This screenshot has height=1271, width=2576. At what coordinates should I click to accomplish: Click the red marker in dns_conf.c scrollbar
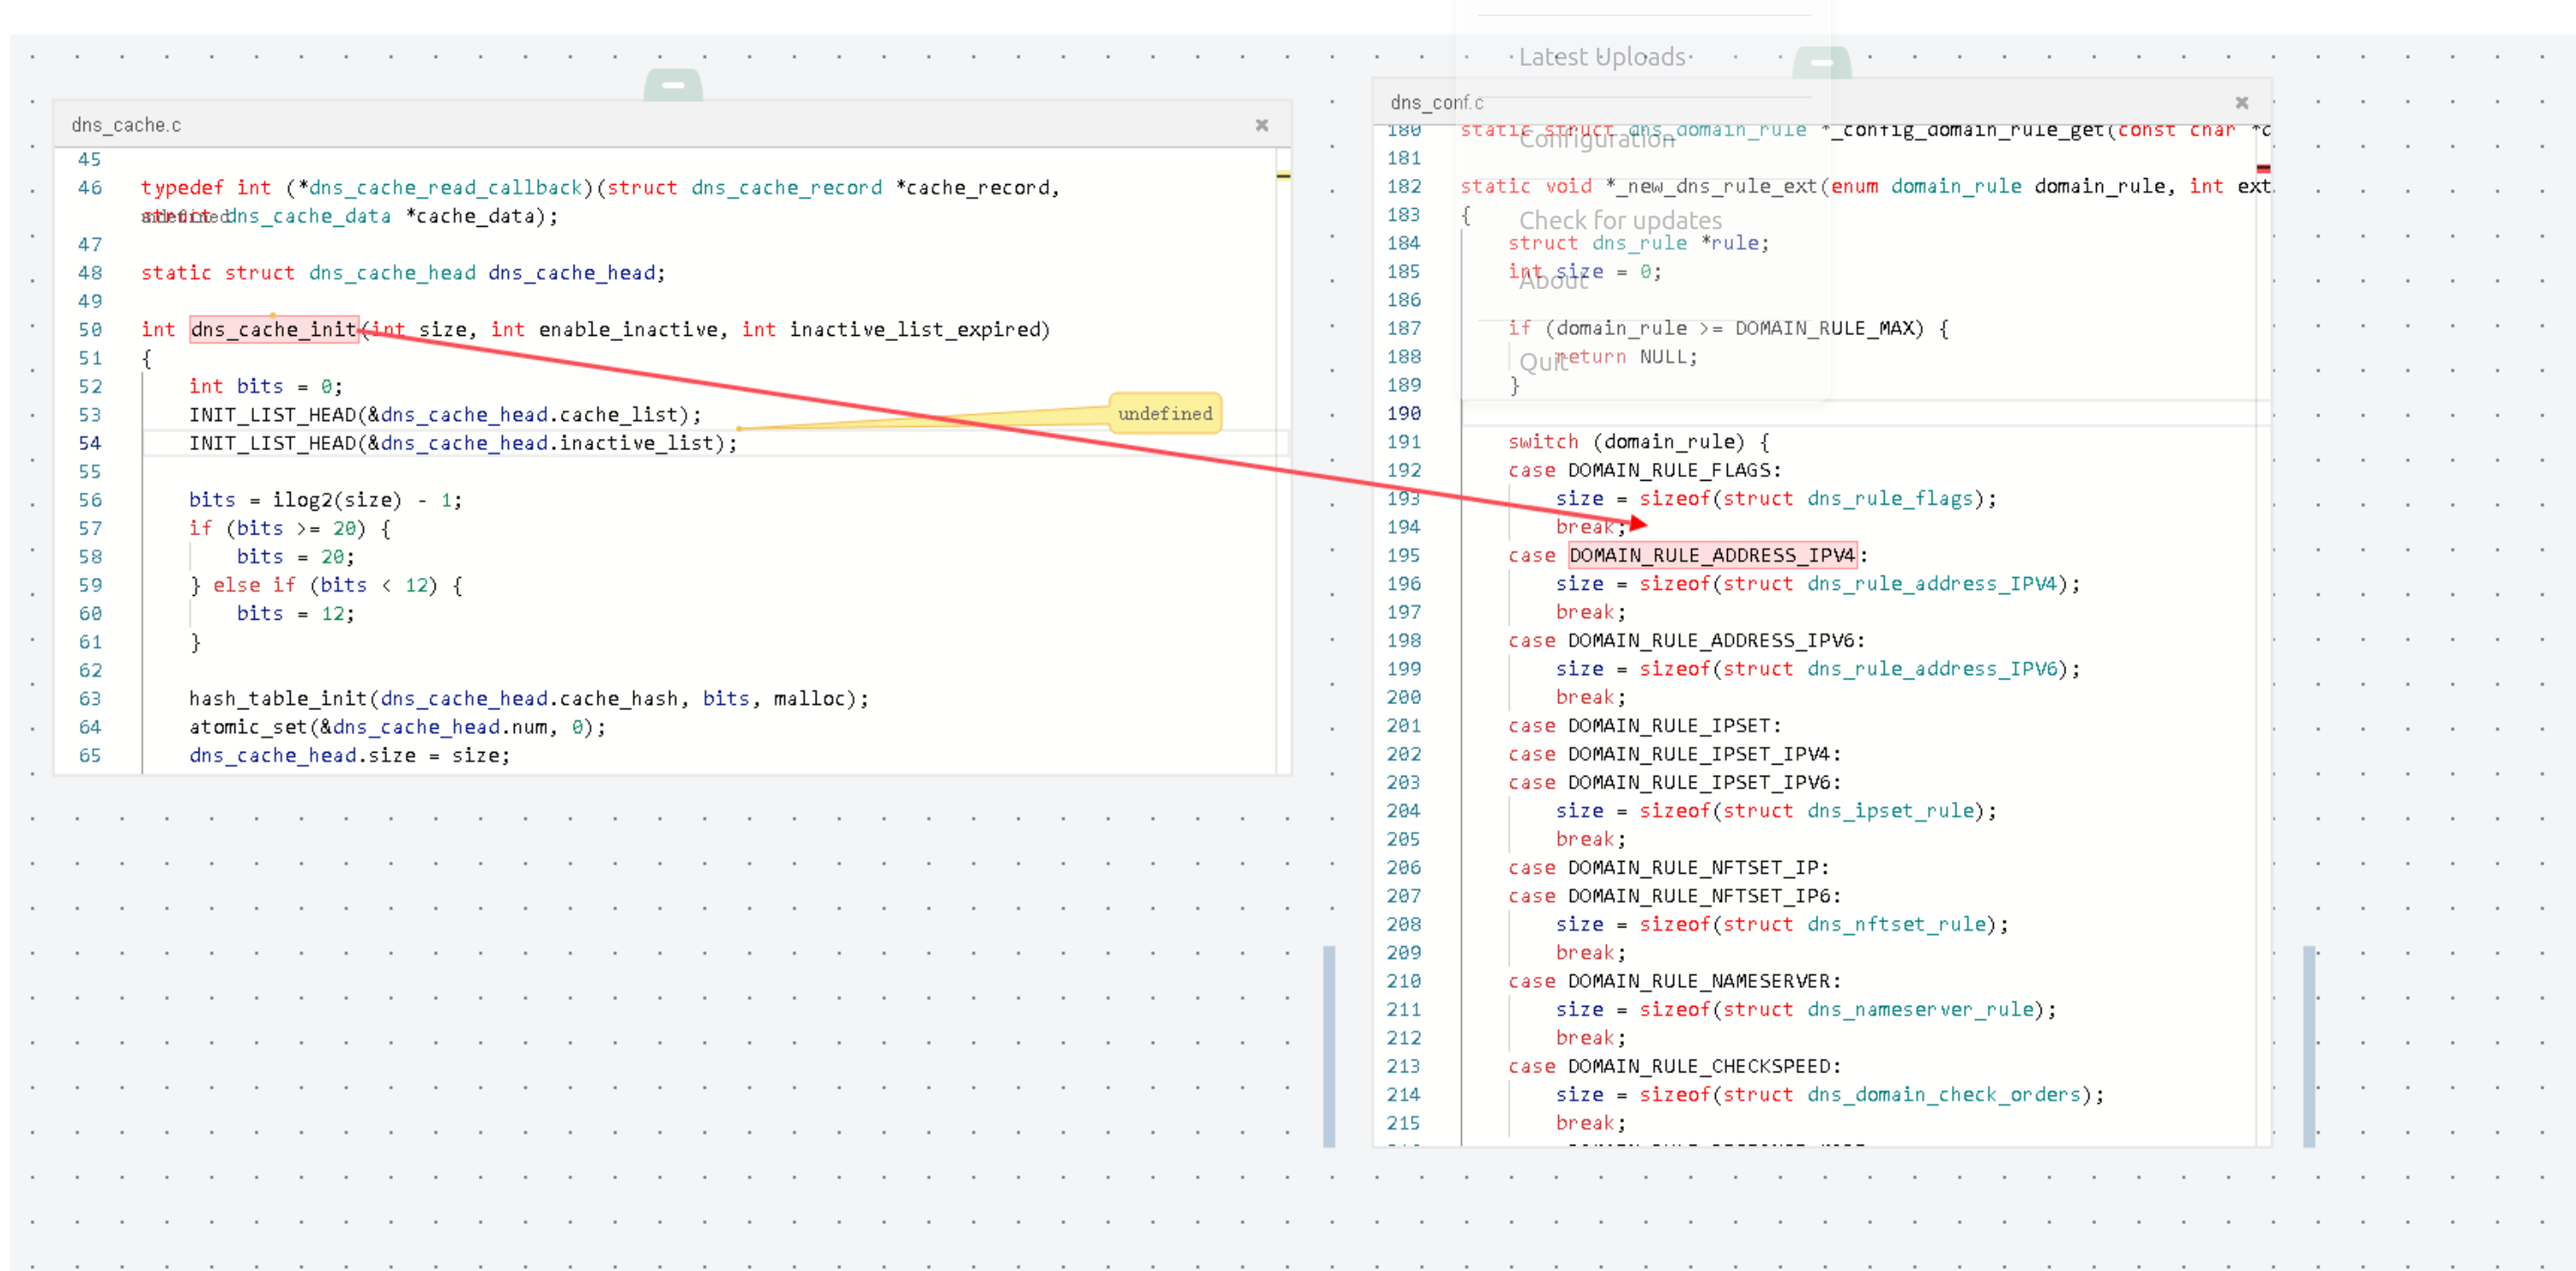(x=2262, y=168)
